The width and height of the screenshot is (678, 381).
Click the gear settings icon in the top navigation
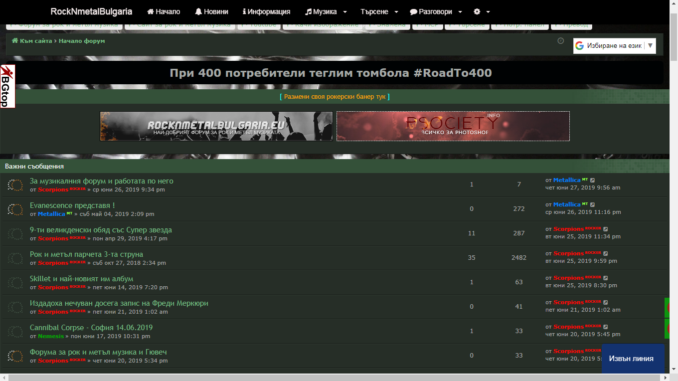(x=477, y=12)
